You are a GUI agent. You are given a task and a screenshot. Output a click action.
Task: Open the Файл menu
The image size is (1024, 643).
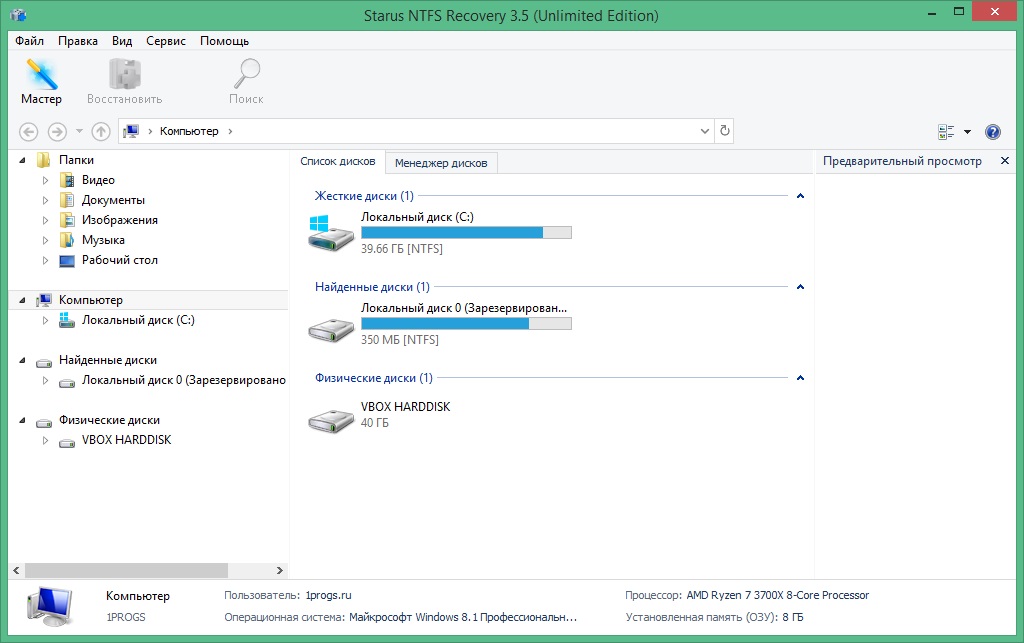pos(29,40)
